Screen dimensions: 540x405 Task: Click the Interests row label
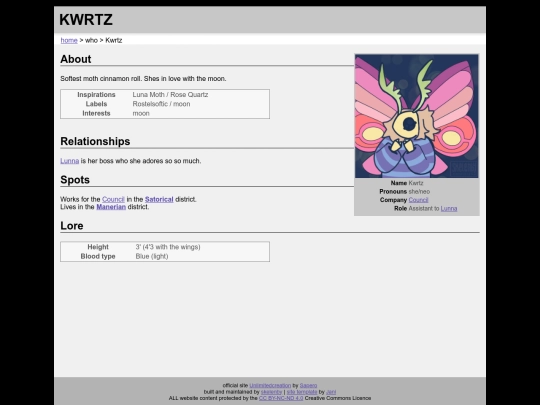[x=96, y=113]
